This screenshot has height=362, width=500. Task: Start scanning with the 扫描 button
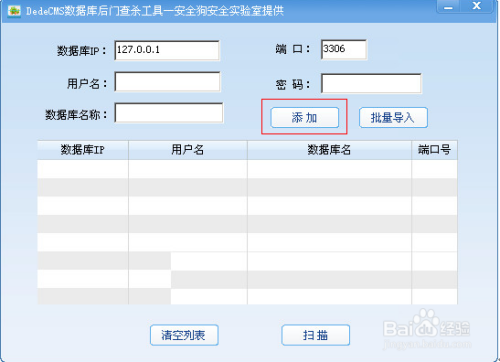(316, 335)
